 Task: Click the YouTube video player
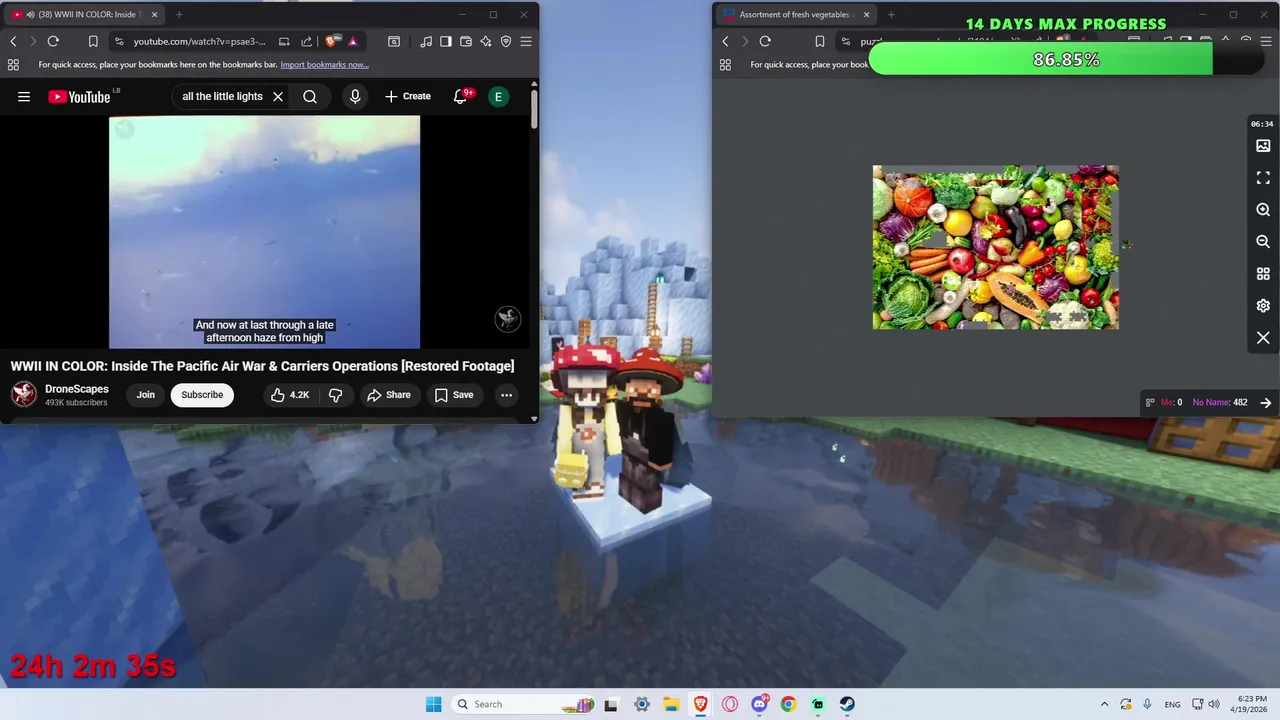click(x=264, y=232)
